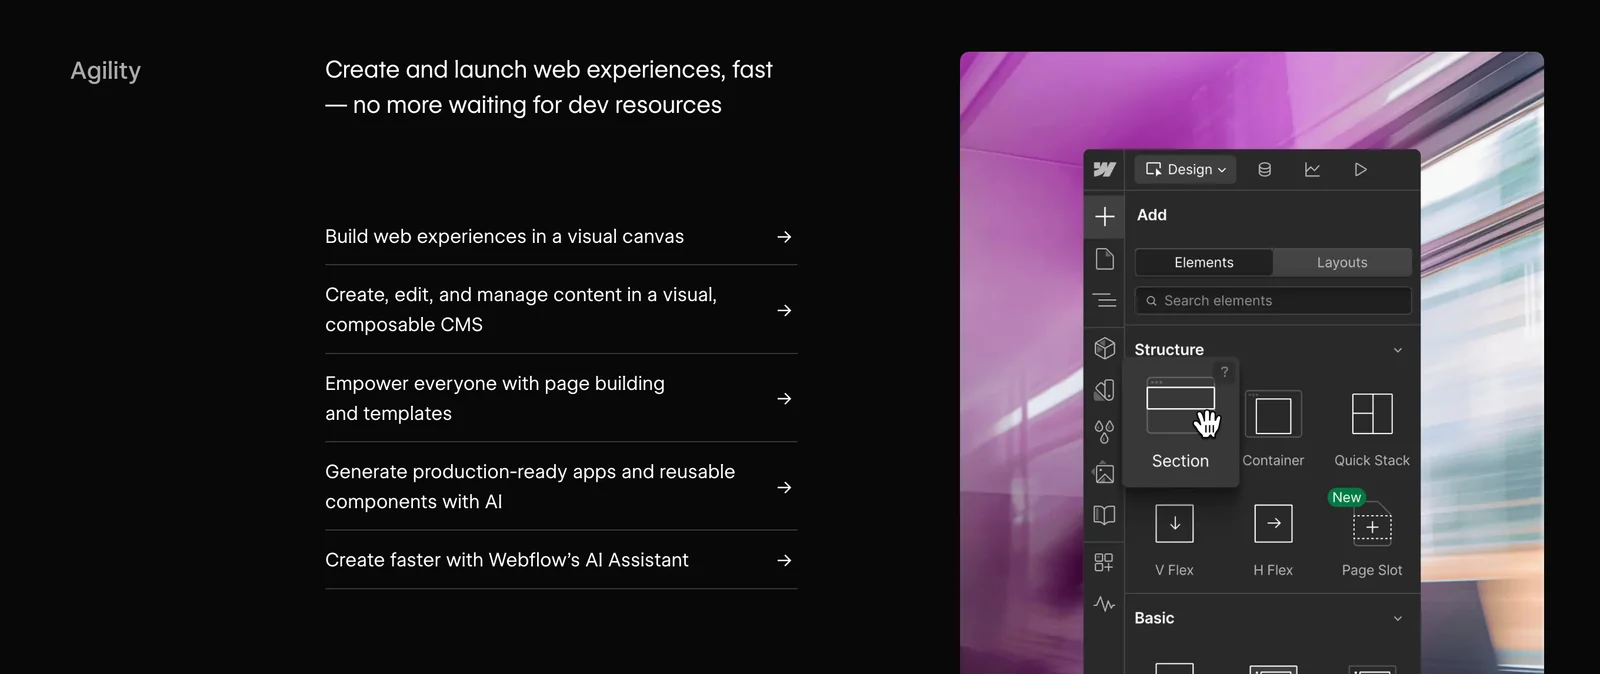Viewport: 1600px width, 674px height.
Task: Collapse the Structure section
Action: (1397, 350)
